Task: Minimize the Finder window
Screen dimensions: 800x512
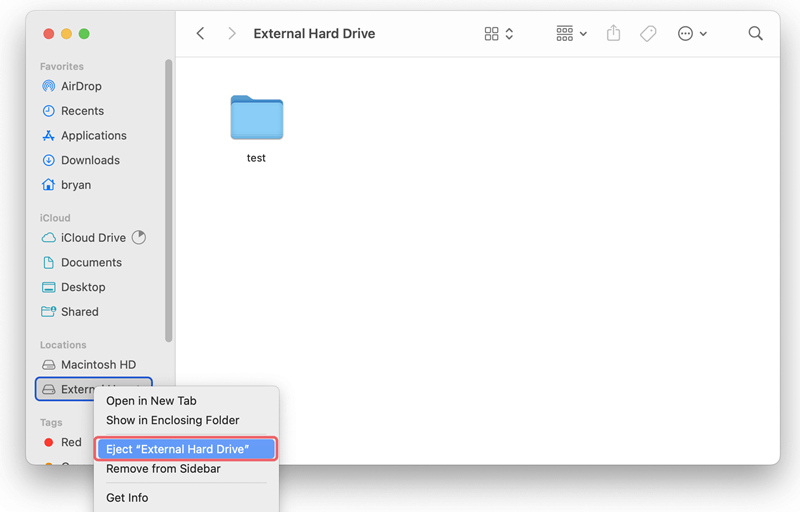Action: (66, 34)
